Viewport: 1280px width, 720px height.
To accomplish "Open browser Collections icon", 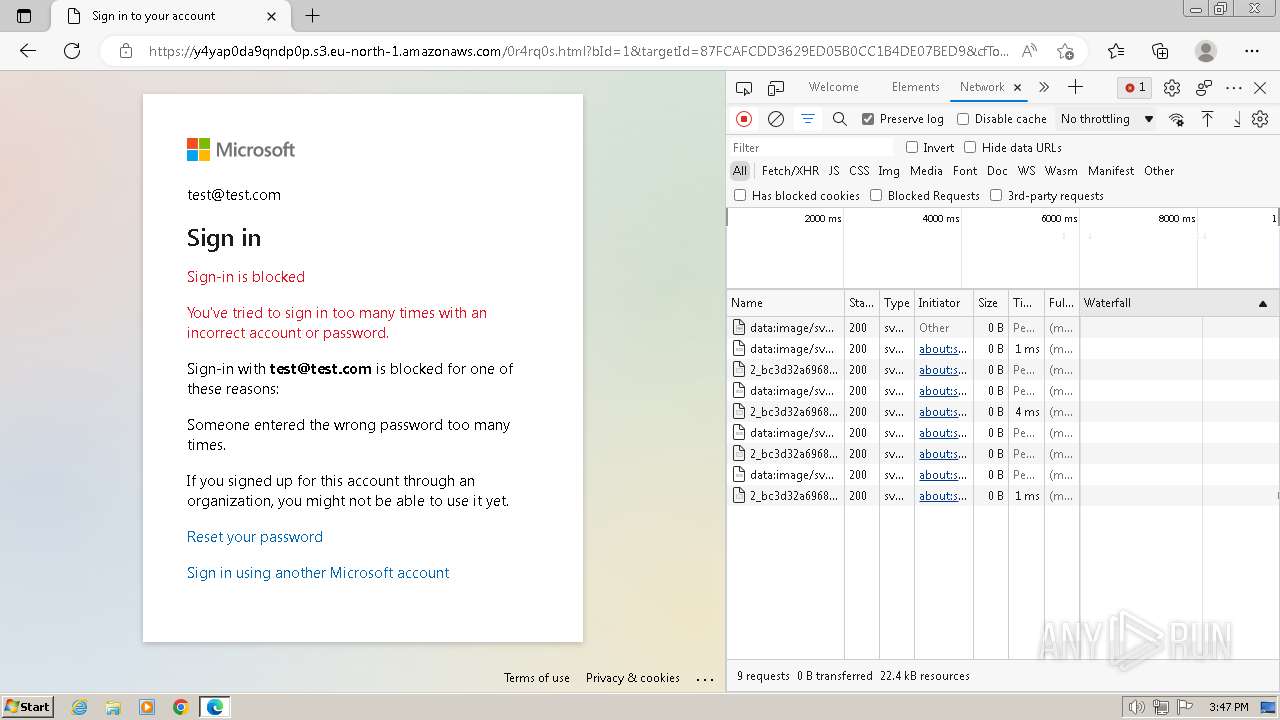I will pyautogui.click(x=1160, y=51).
